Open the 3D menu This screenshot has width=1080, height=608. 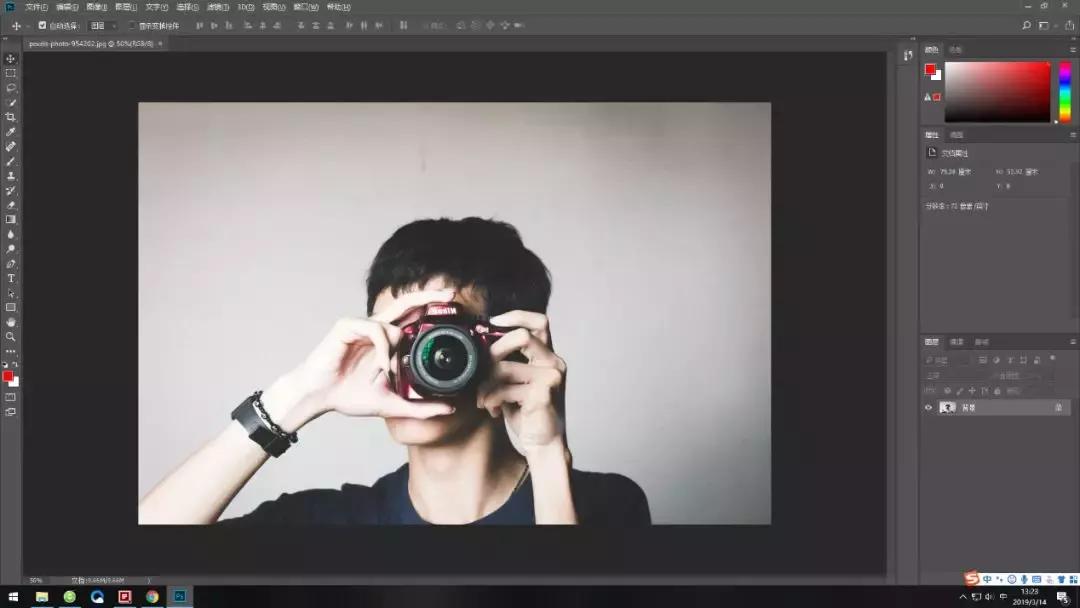(x=246, y=7)
